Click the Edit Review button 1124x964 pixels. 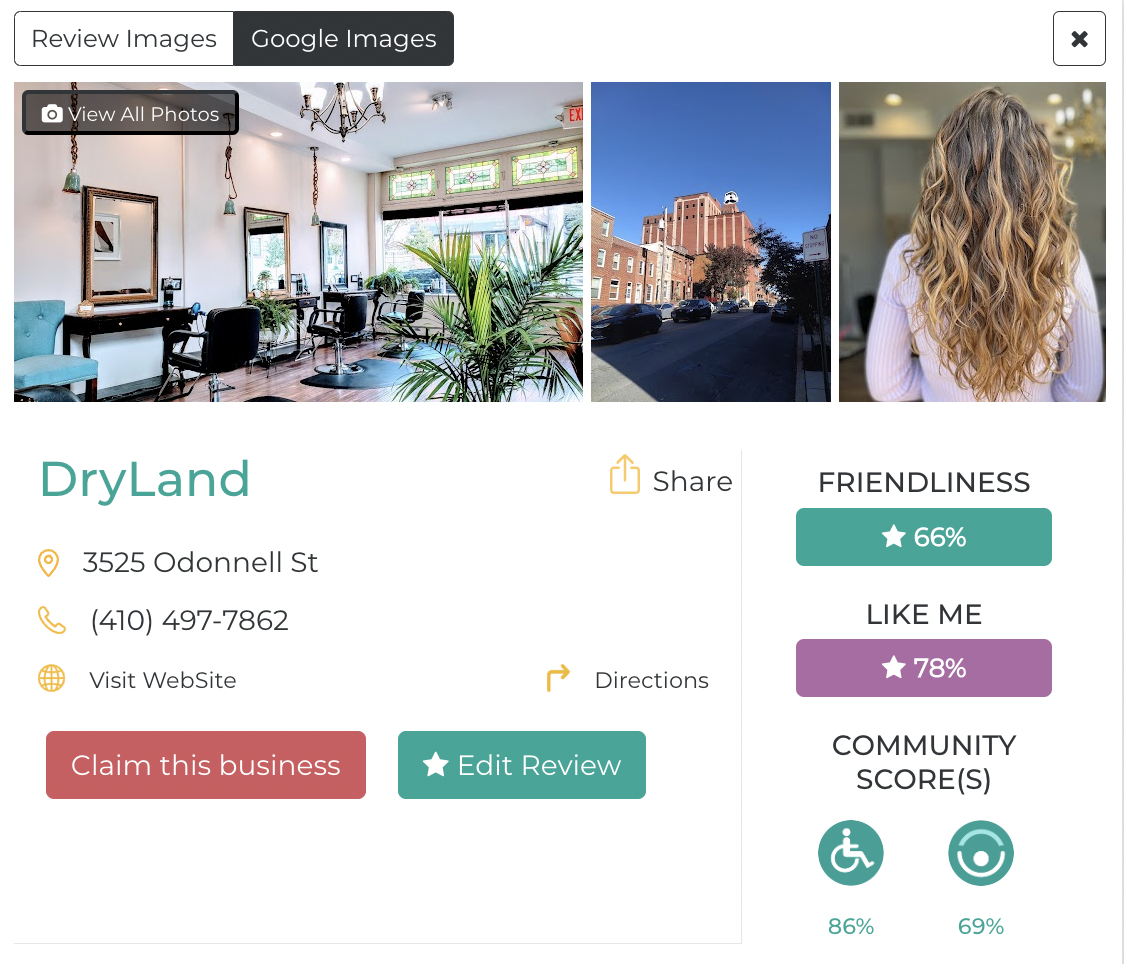522,765
